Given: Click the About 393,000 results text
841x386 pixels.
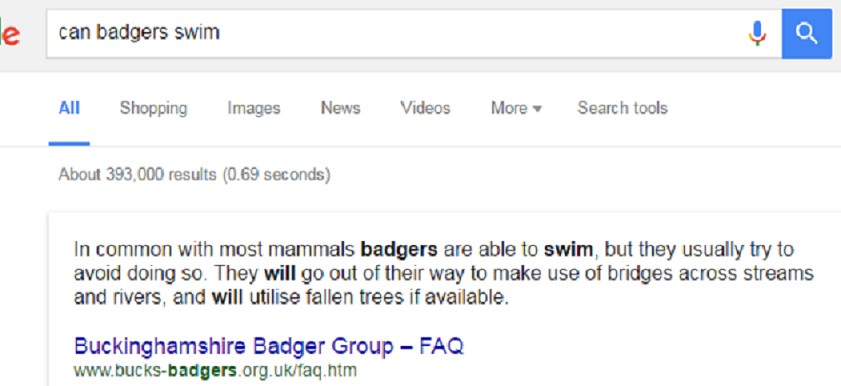Looking at the screenshot, I should pos(194,175).
